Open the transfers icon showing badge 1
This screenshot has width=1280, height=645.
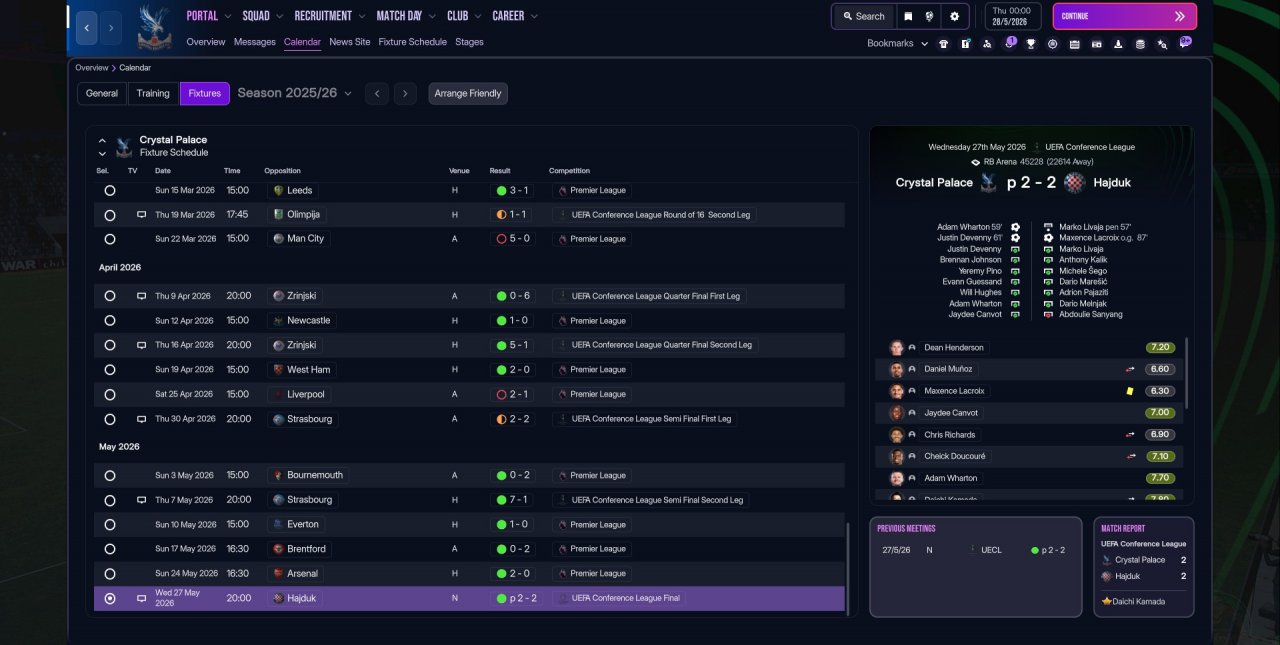tap(1009, 43)
